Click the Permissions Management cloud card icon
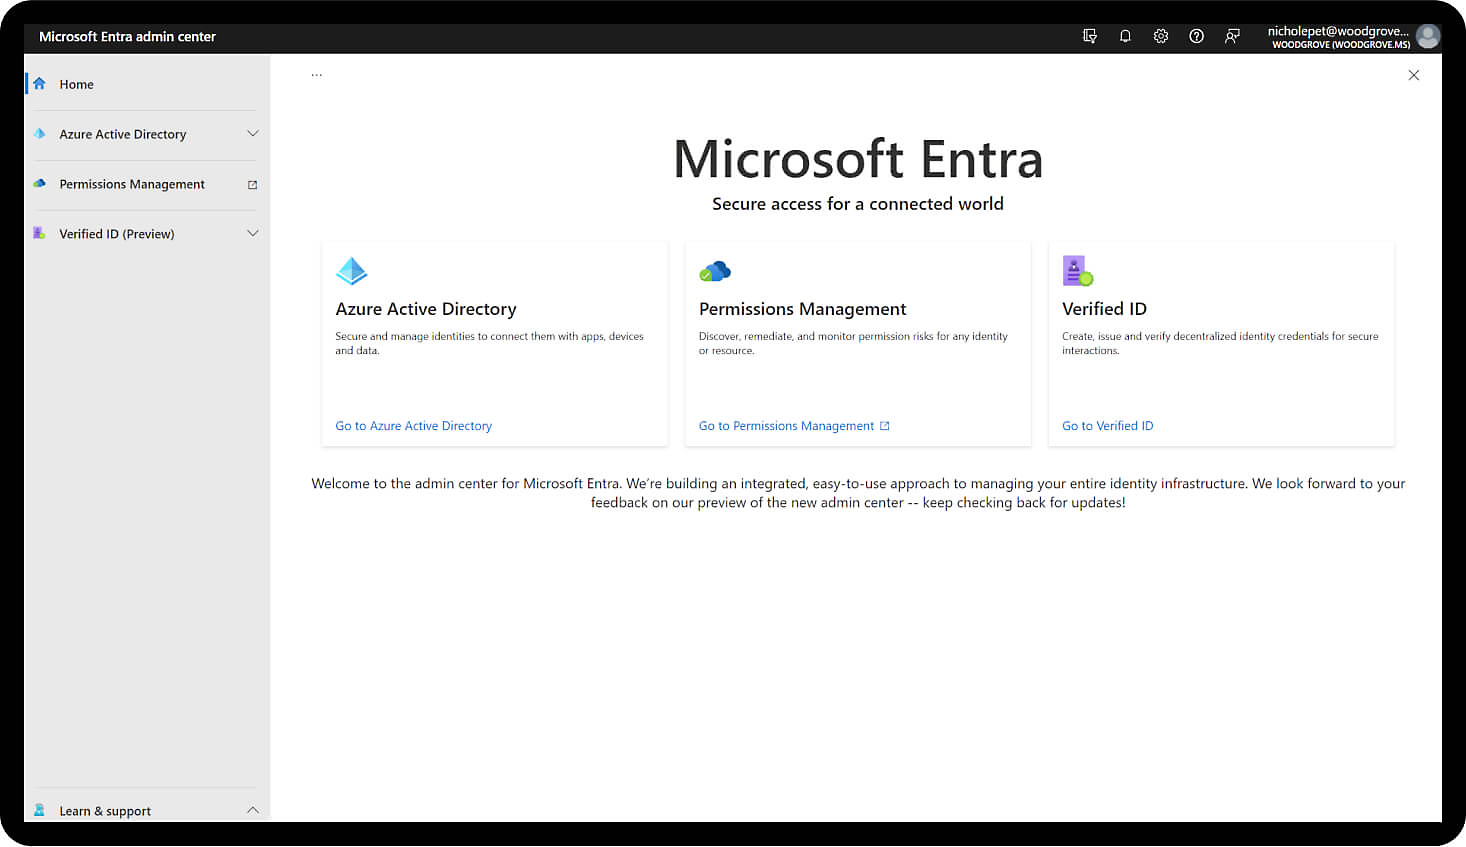The height and width of the screenshot is (847, 1466). 715,271
